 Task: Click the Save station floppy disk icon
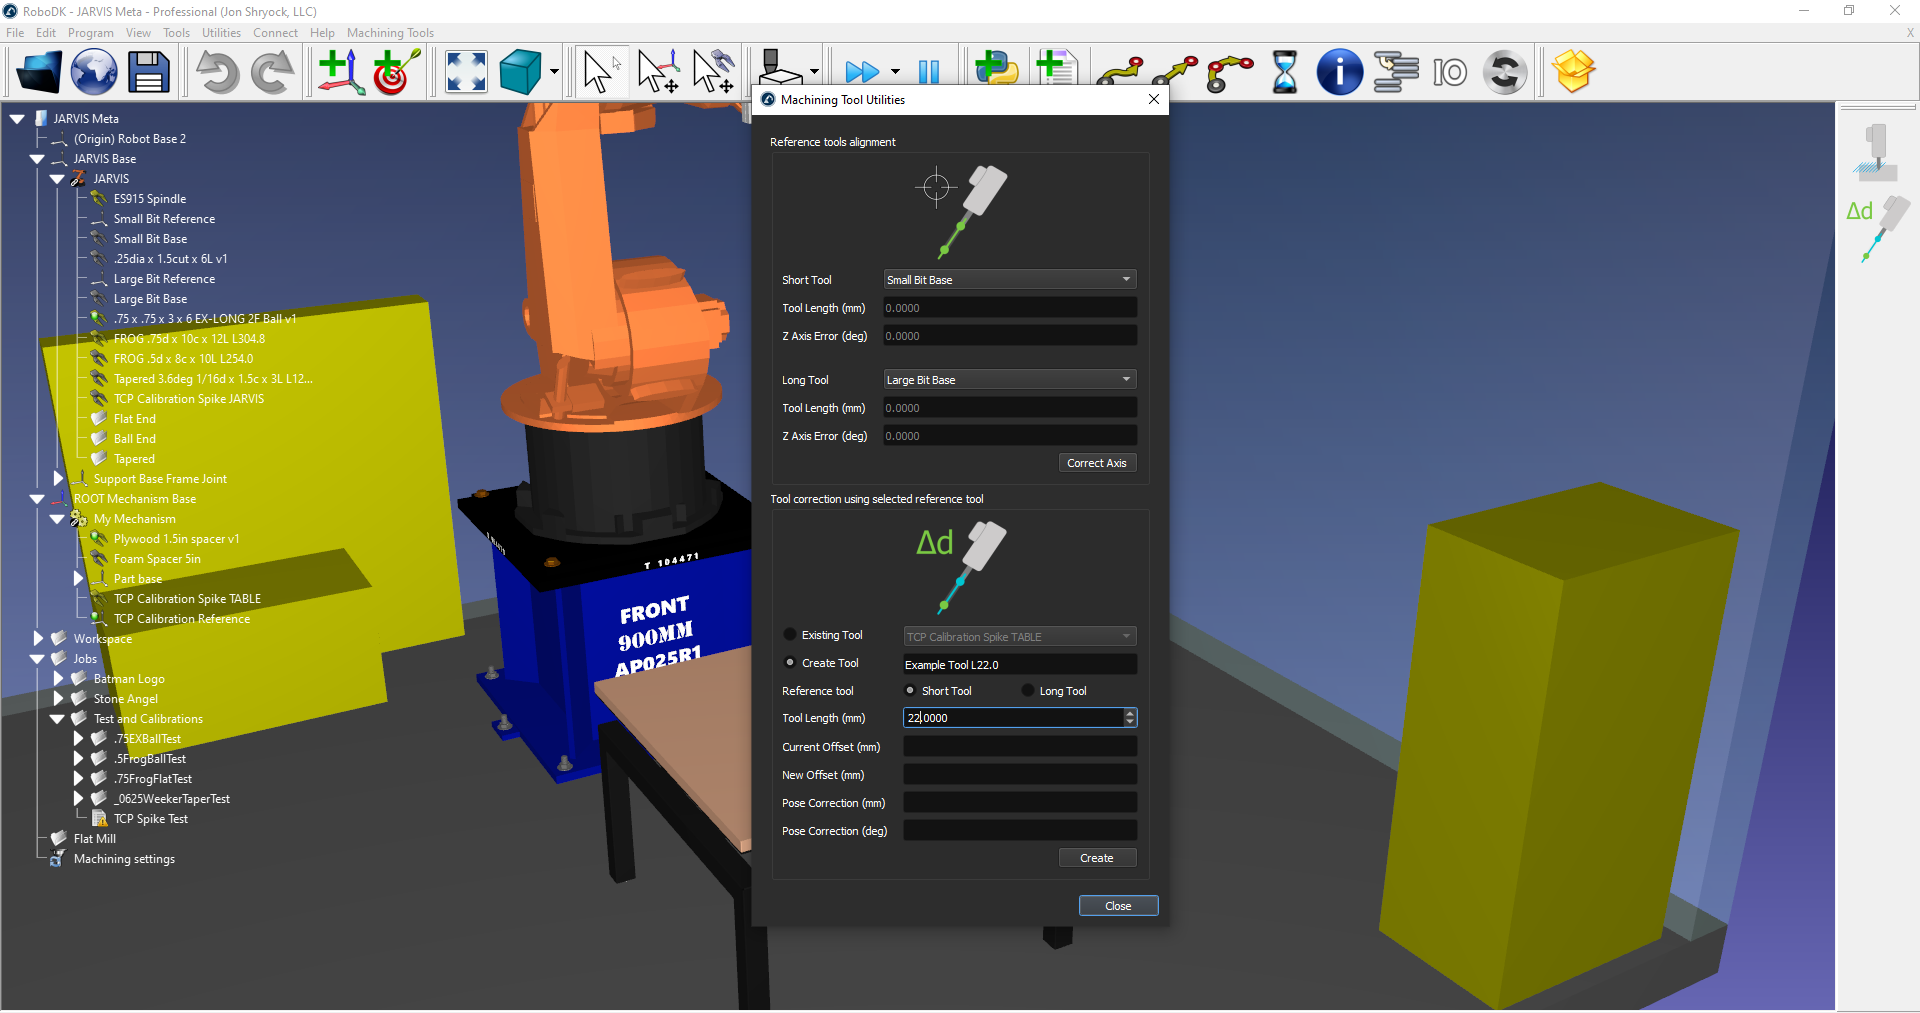pos(149,72)
